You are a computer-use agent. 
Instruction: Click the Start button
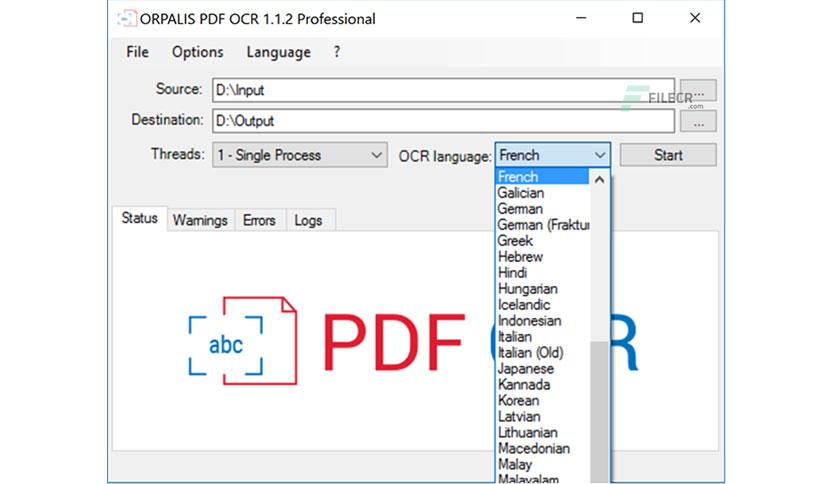click(668, 155)
